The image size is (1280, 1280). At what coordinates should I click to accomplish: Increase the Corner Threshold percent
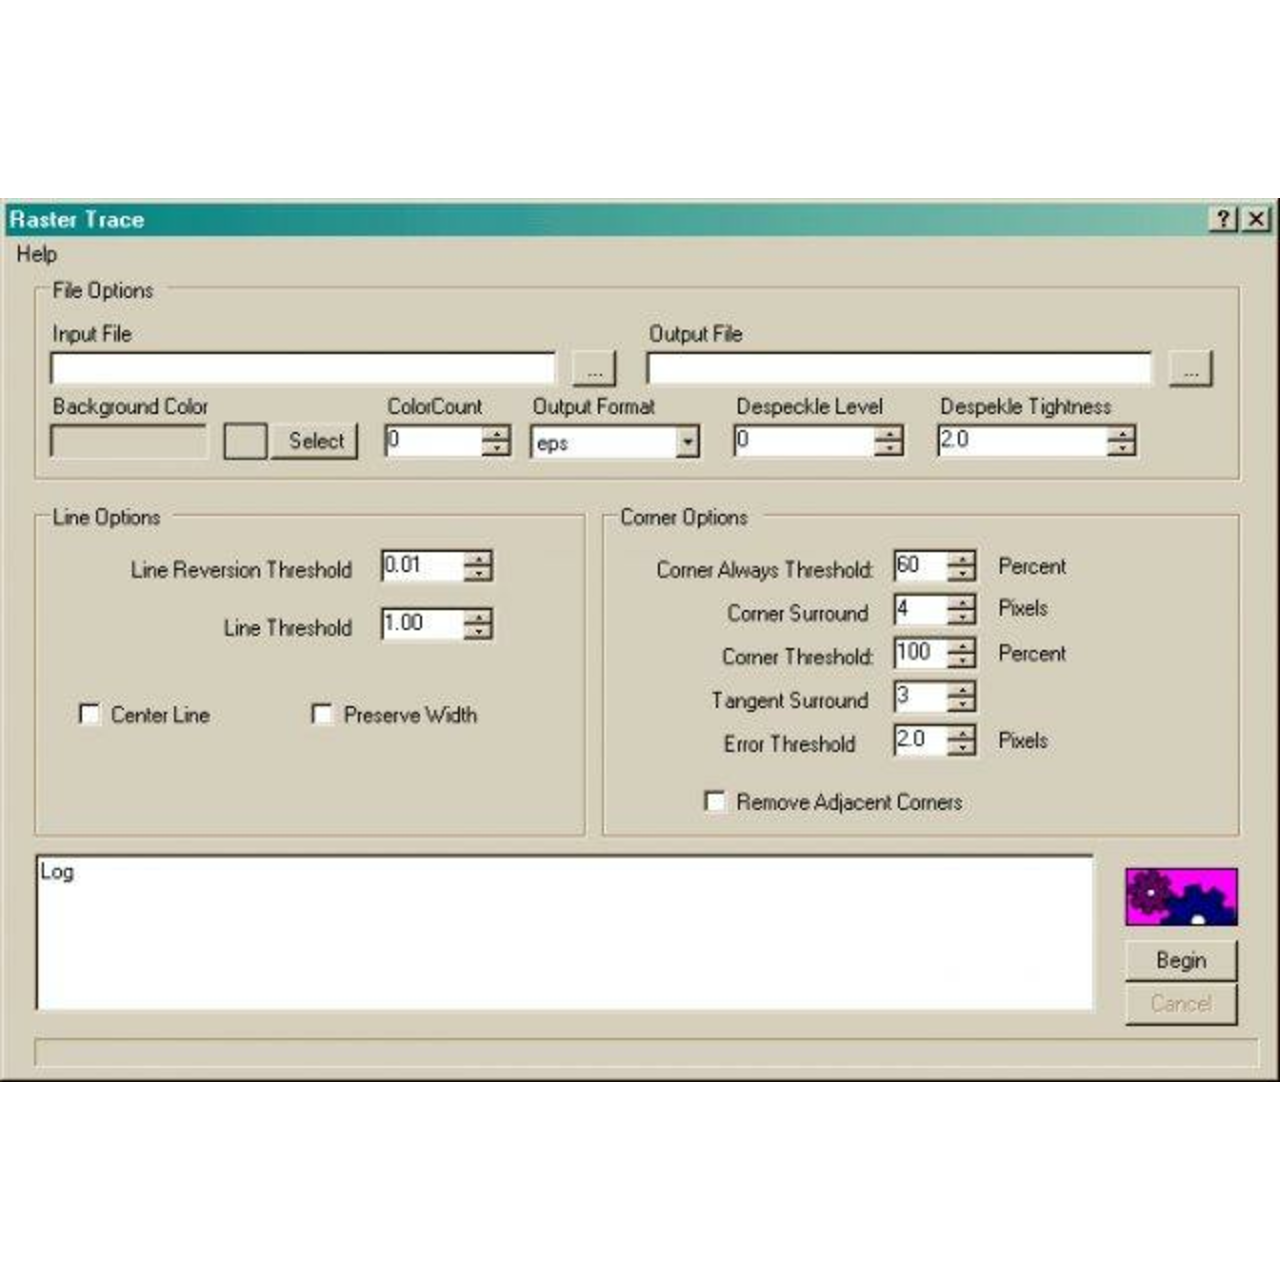961,647
